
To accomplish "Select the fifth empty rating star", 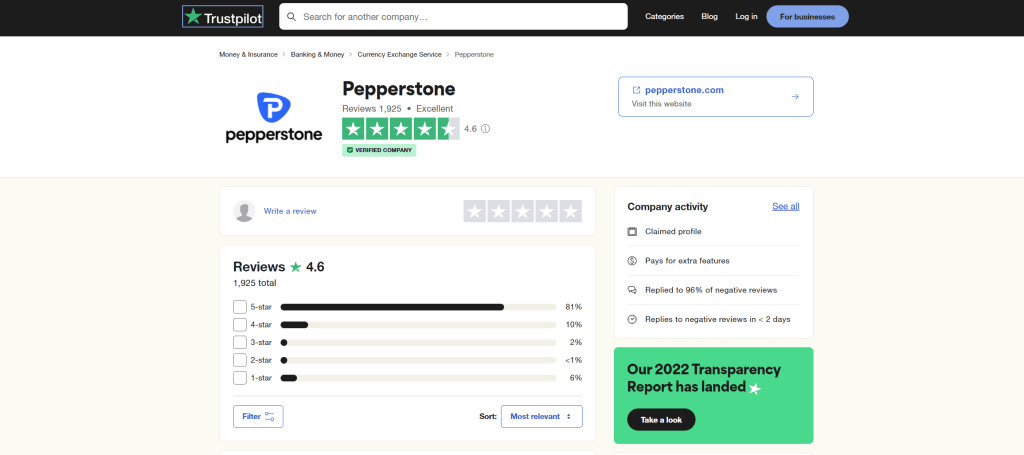I will pyautogui.click(x=571, y=211).
